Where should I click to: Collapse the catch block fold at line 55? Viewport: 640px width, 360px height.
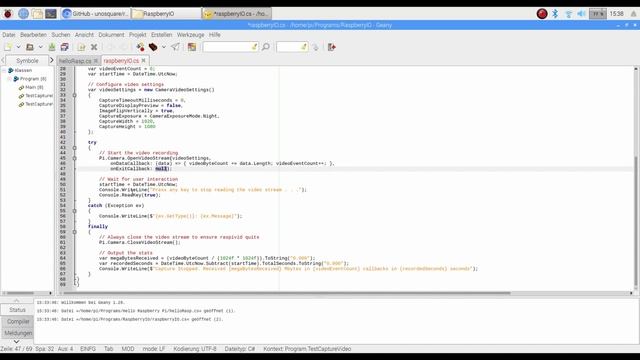coord(74,211)
